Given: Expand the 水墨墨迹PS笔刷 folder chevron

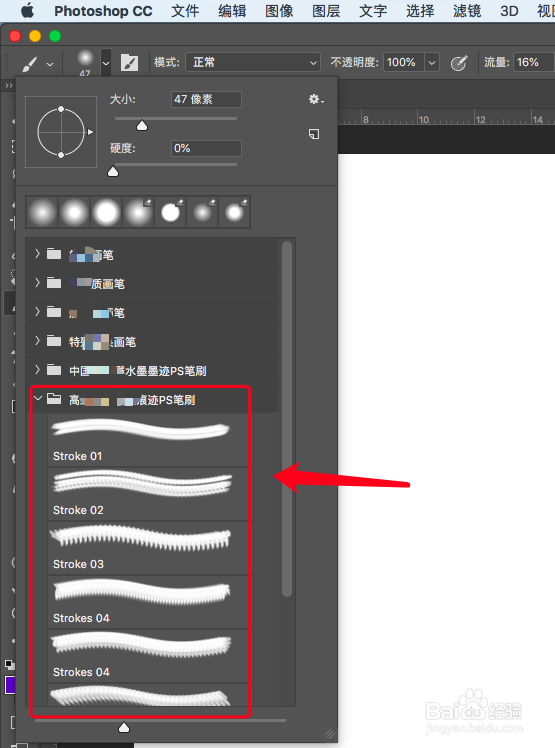Looking at the screenshot, I should click(37, 370).
